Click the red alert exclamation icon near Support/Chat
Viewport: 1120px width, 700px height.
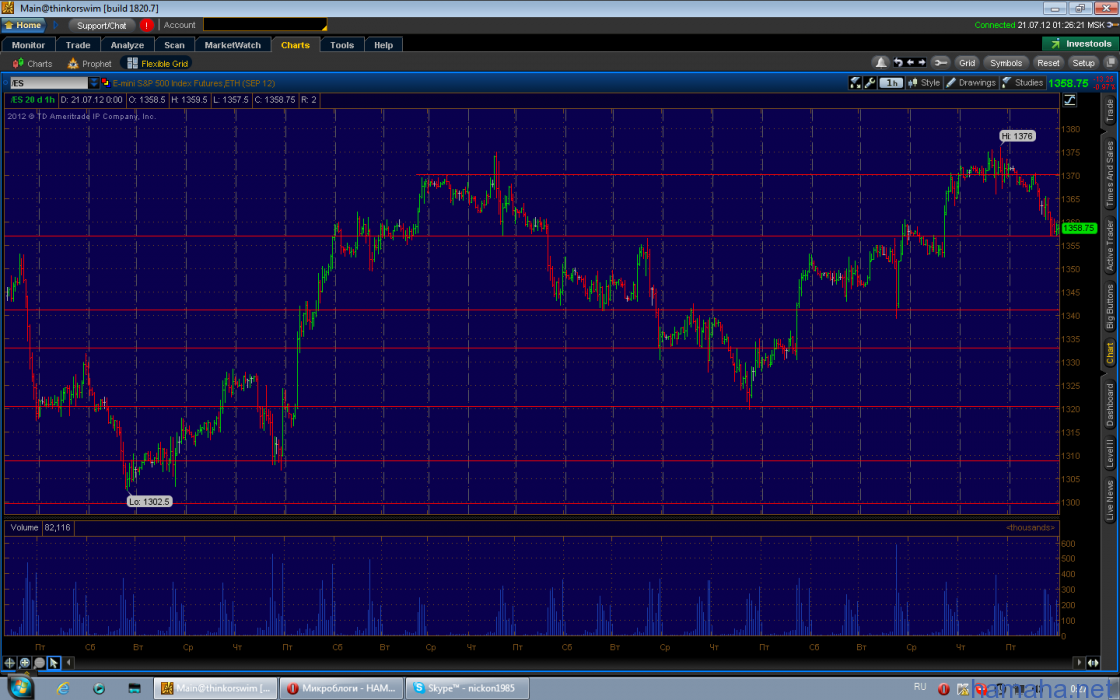[146, 25]
